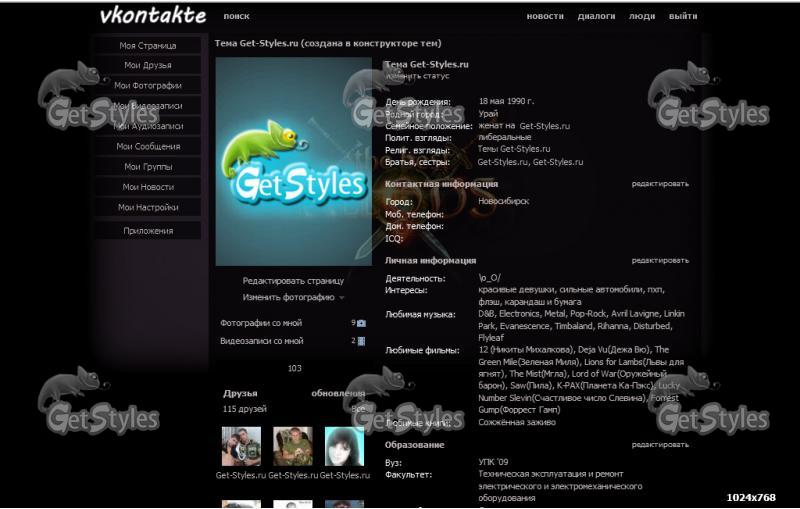Open Мои Видеозаписи in sidebar
Screen dimensions: 800x509
(148, 106)
